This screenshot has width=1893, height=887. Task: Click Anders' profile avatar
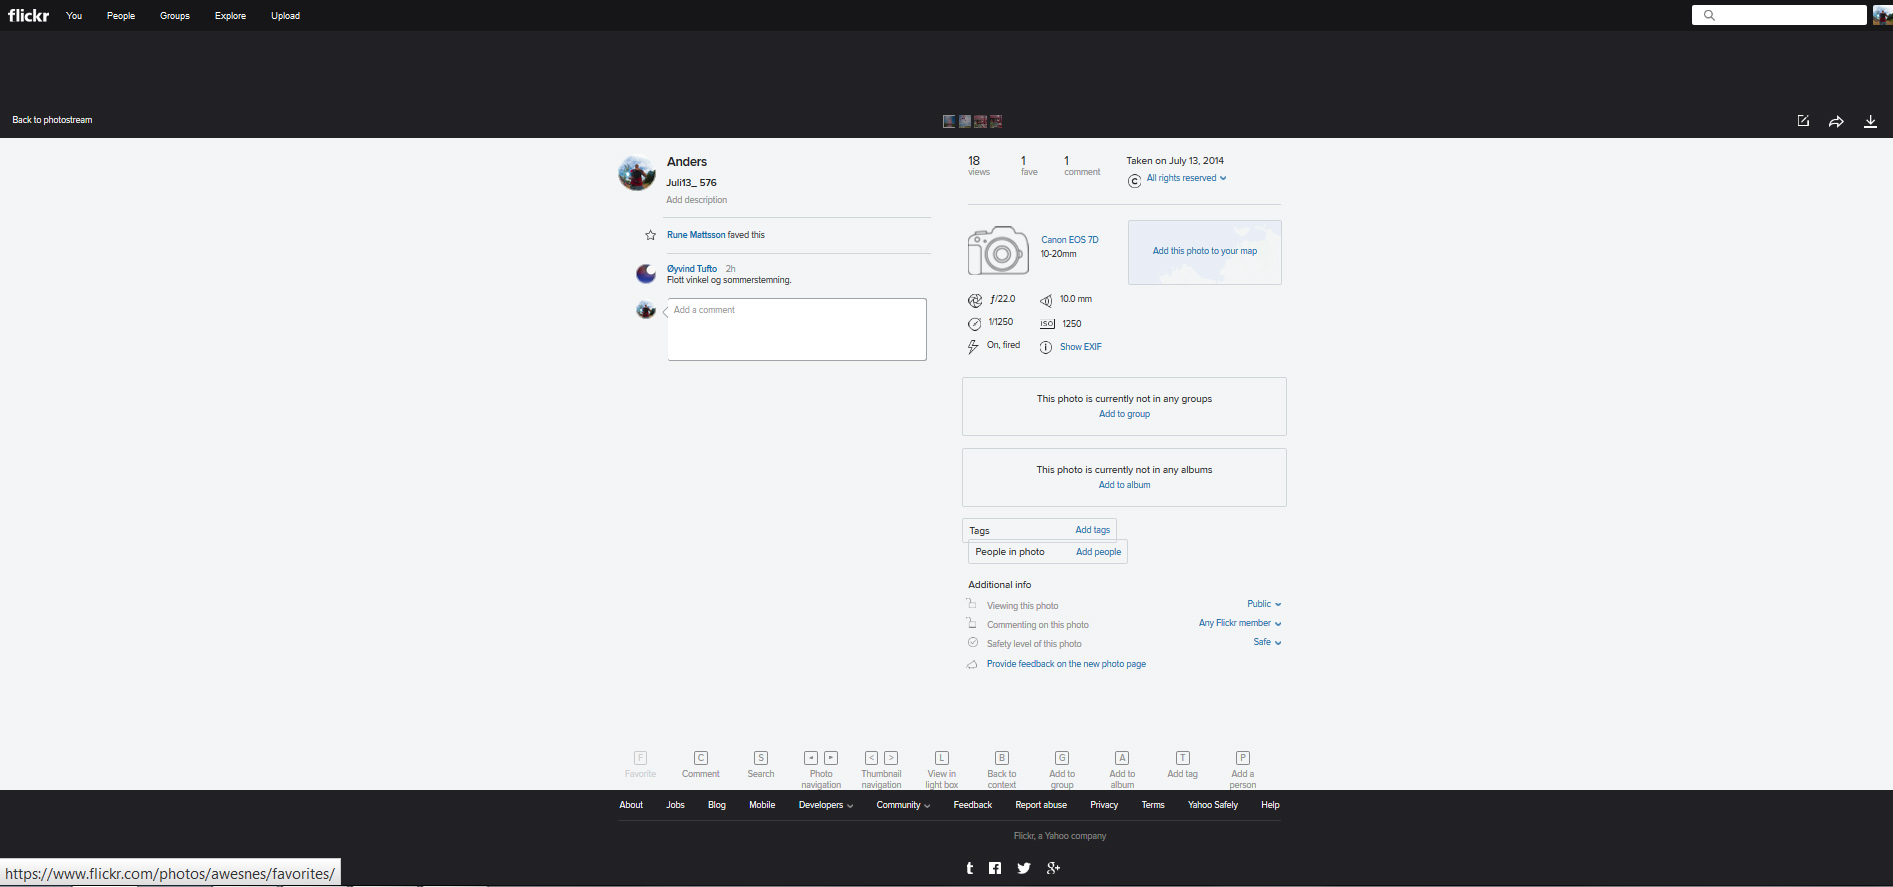coord(637,173)
